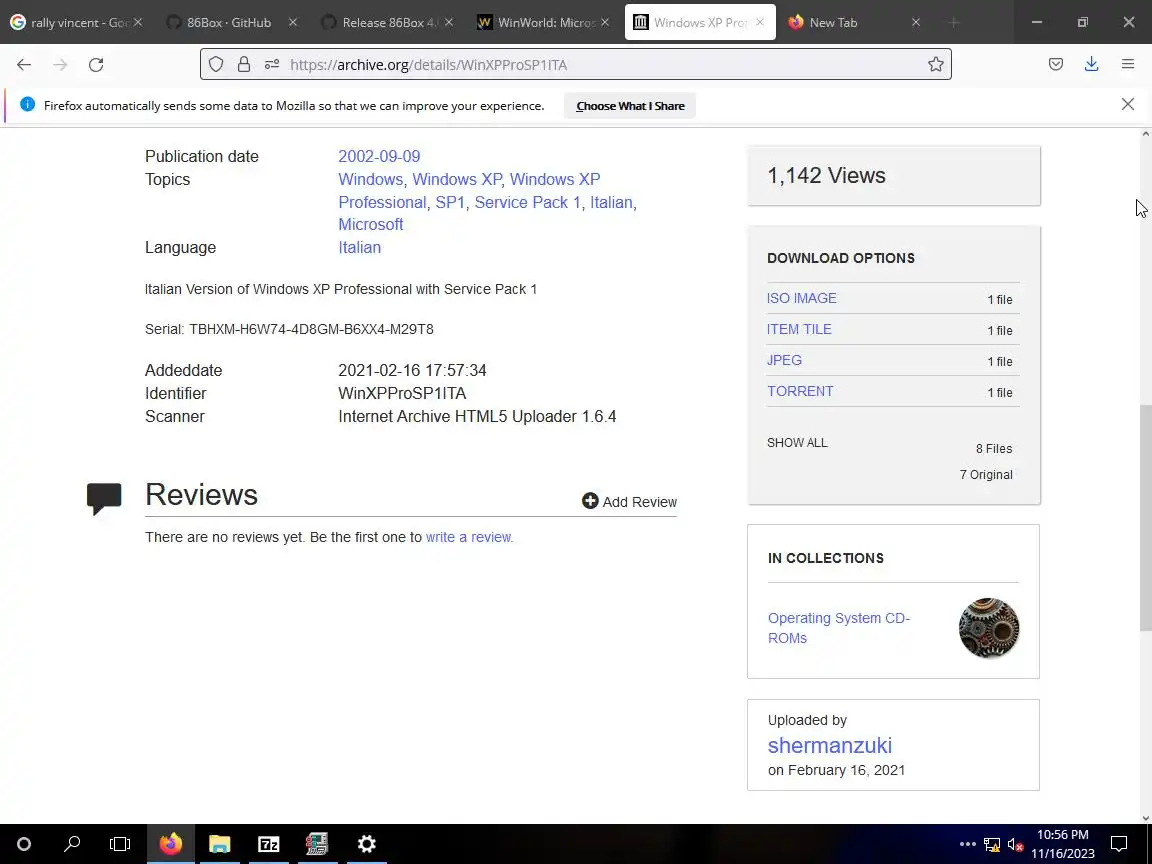View site security padlock info
The width and height of the screenshot is (1152, 864).
243,65
